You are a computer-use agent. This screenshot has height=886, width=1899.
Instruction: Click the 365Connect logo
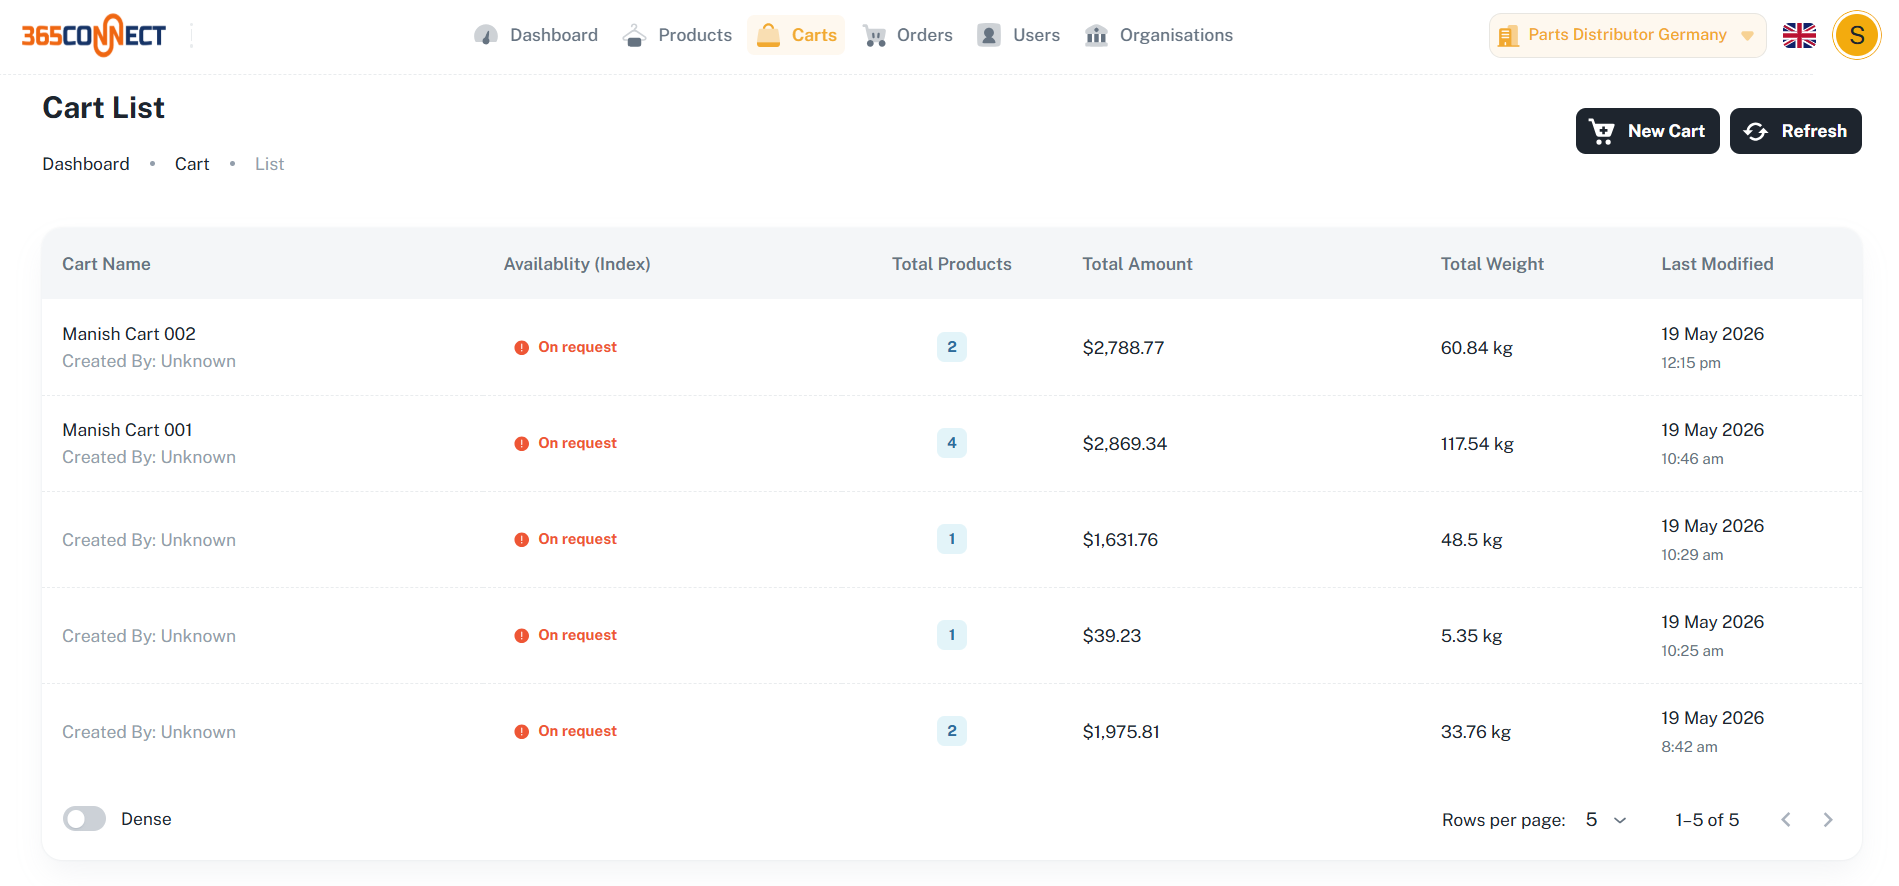click(x=94, y=35)
